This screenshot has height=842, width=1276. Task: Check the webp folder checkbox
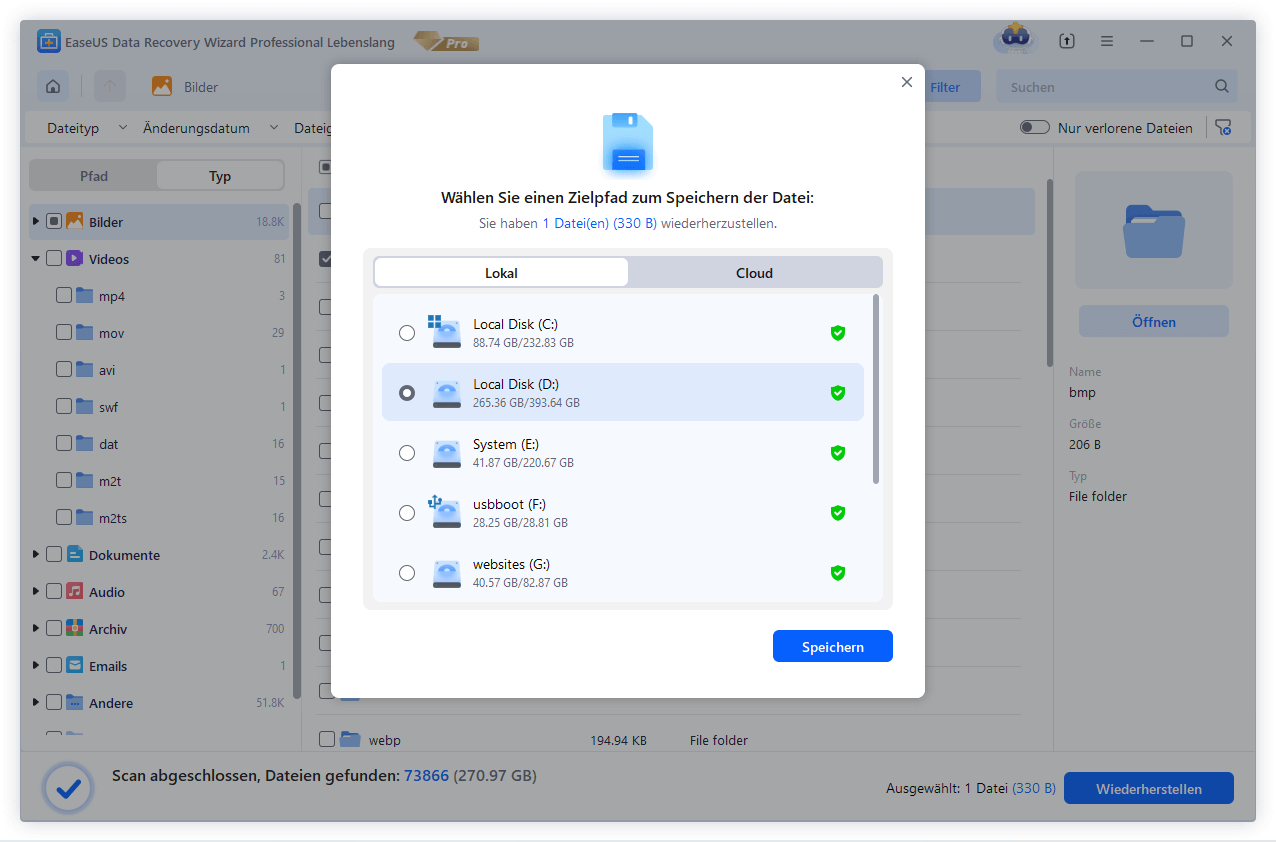coord(326,739)
